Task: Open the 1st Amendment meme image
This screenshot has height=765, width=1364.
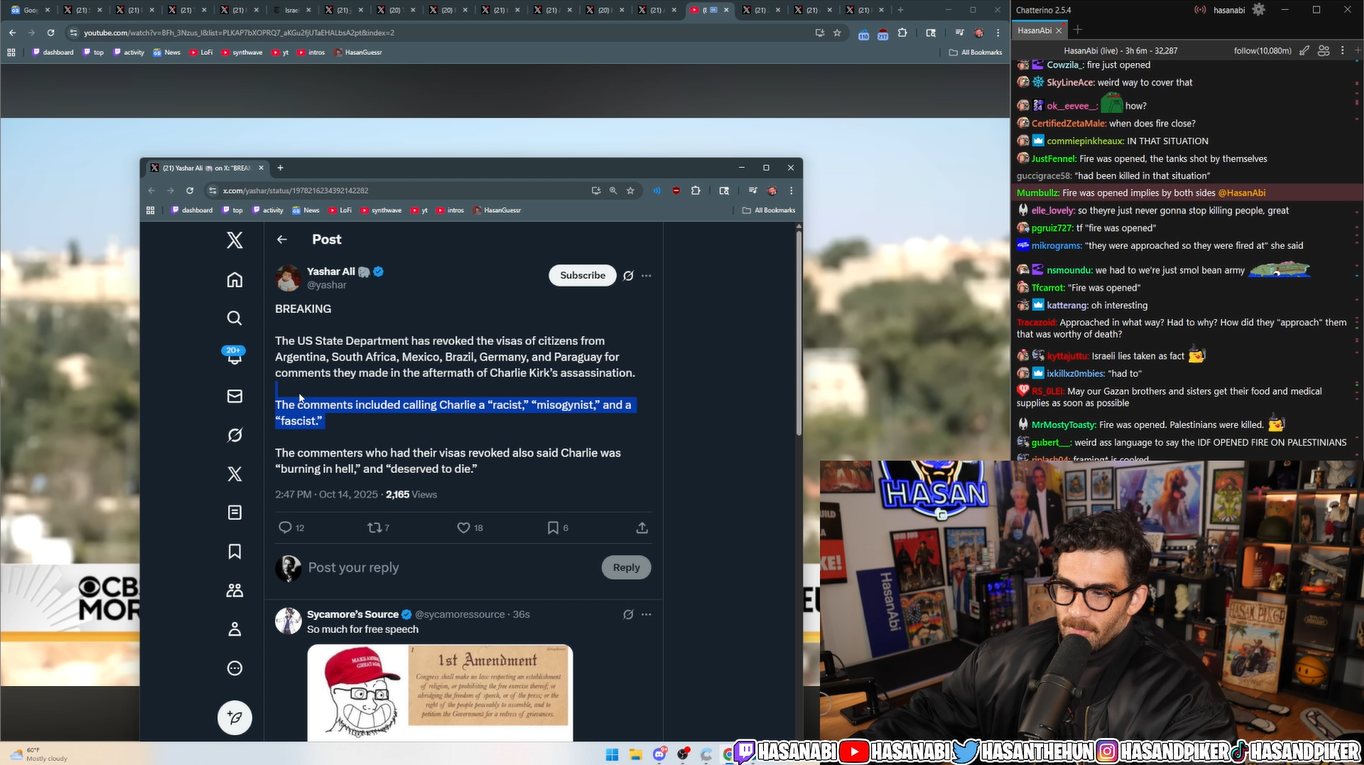Action: [x=440, y=692]
